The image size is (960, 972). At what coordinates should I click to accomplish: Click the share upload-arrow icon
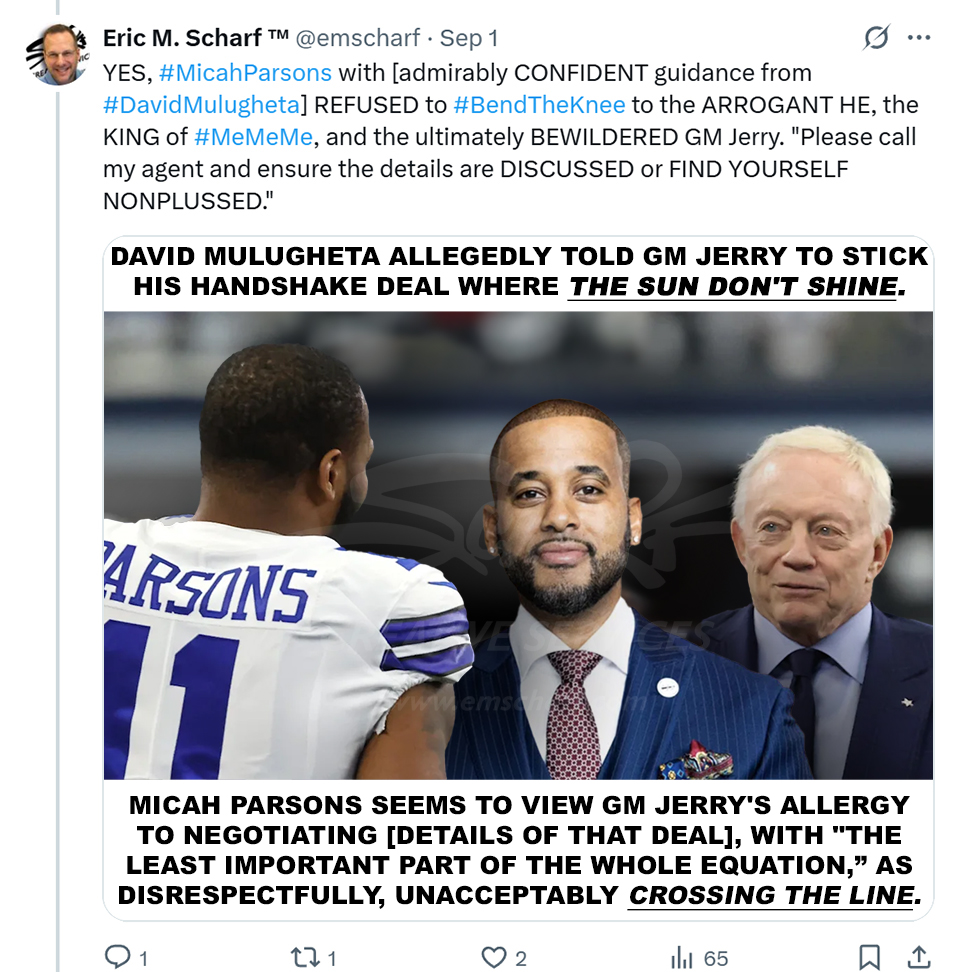[919, 957]
